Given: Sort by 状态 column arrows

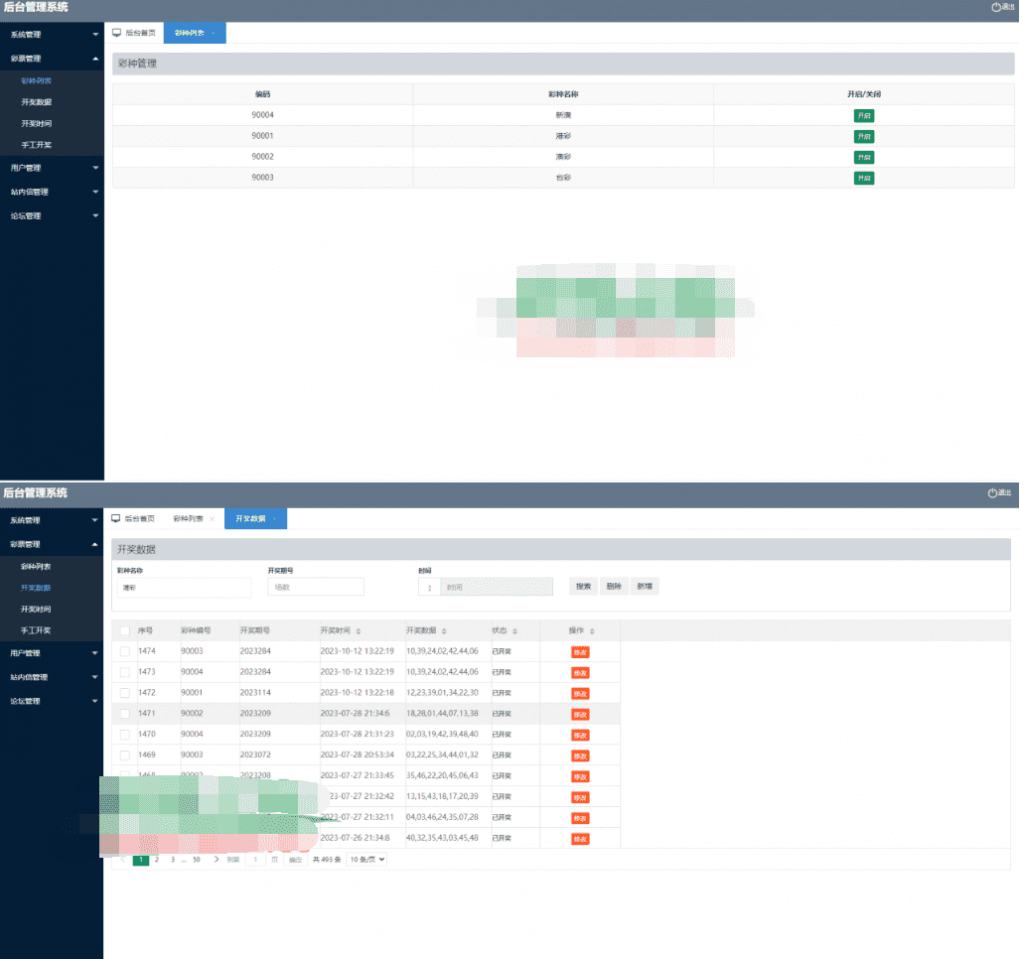Looking at the screenshot, I should (515, 631).
